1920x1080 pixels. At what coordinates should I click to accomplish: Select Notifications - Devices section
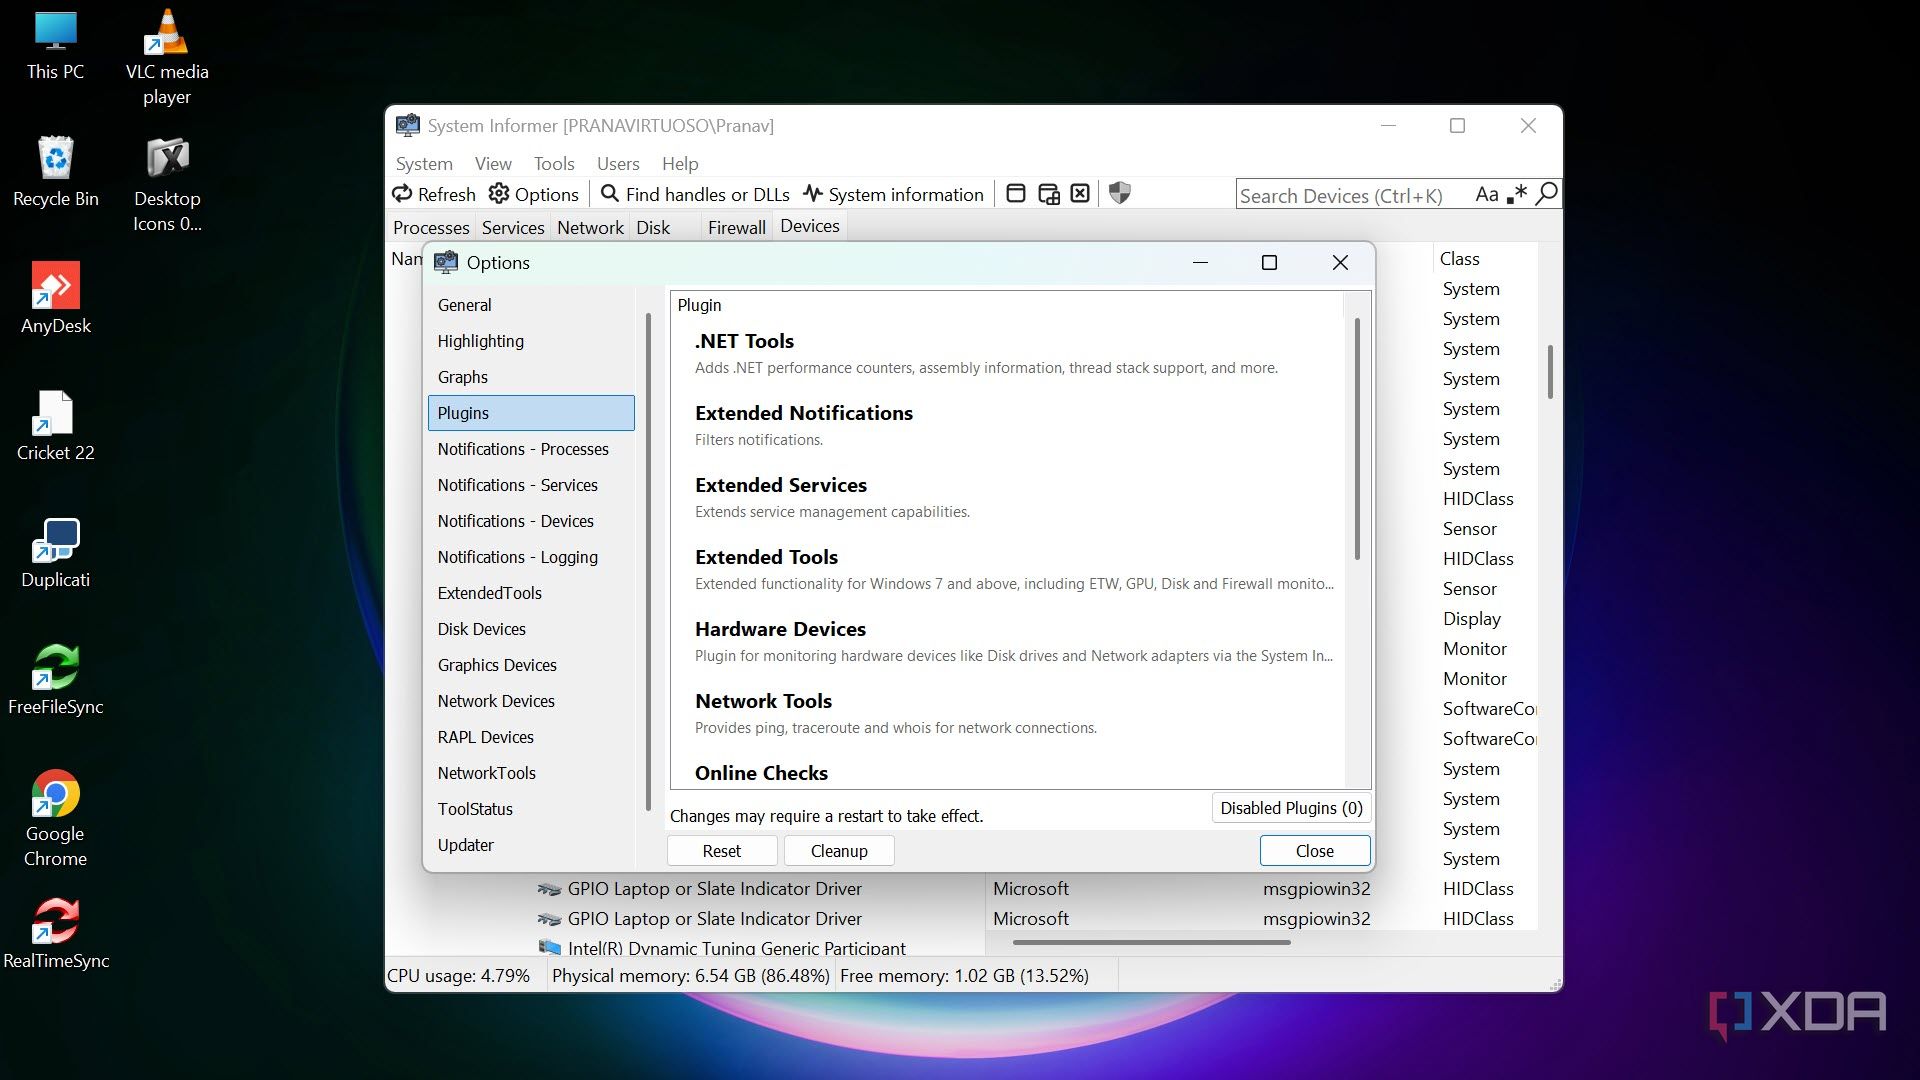pyautogui.click(x=531, y=521)
